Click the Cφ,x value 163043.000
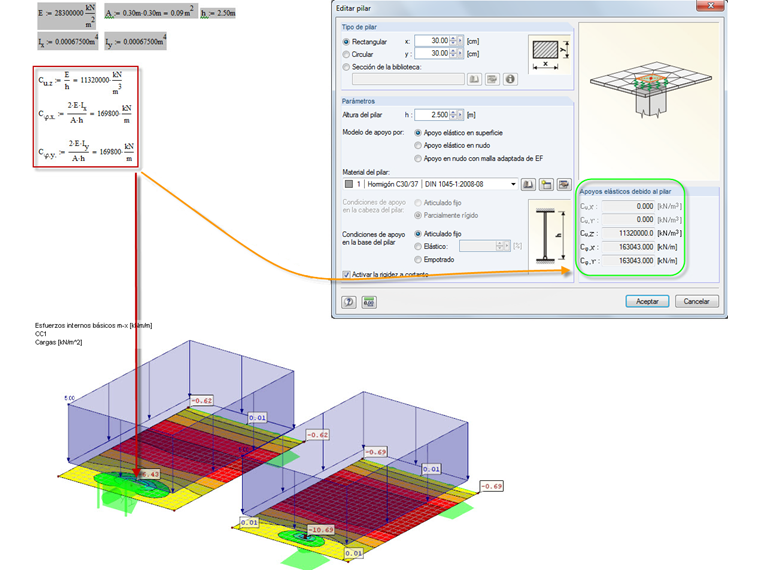 point(629,247)
